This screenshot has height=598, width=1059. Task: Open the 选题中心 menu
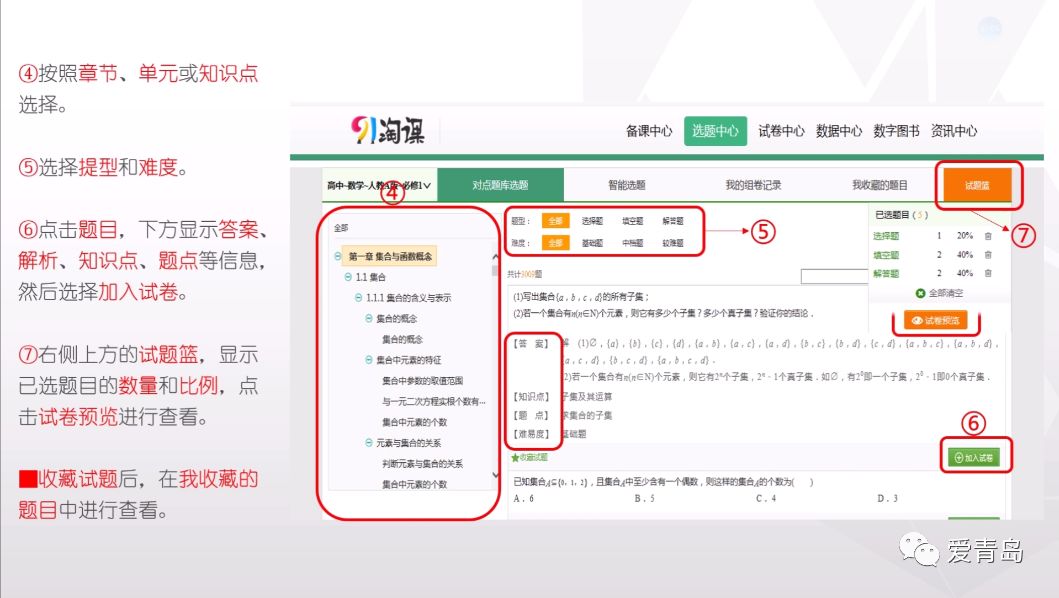715,131
